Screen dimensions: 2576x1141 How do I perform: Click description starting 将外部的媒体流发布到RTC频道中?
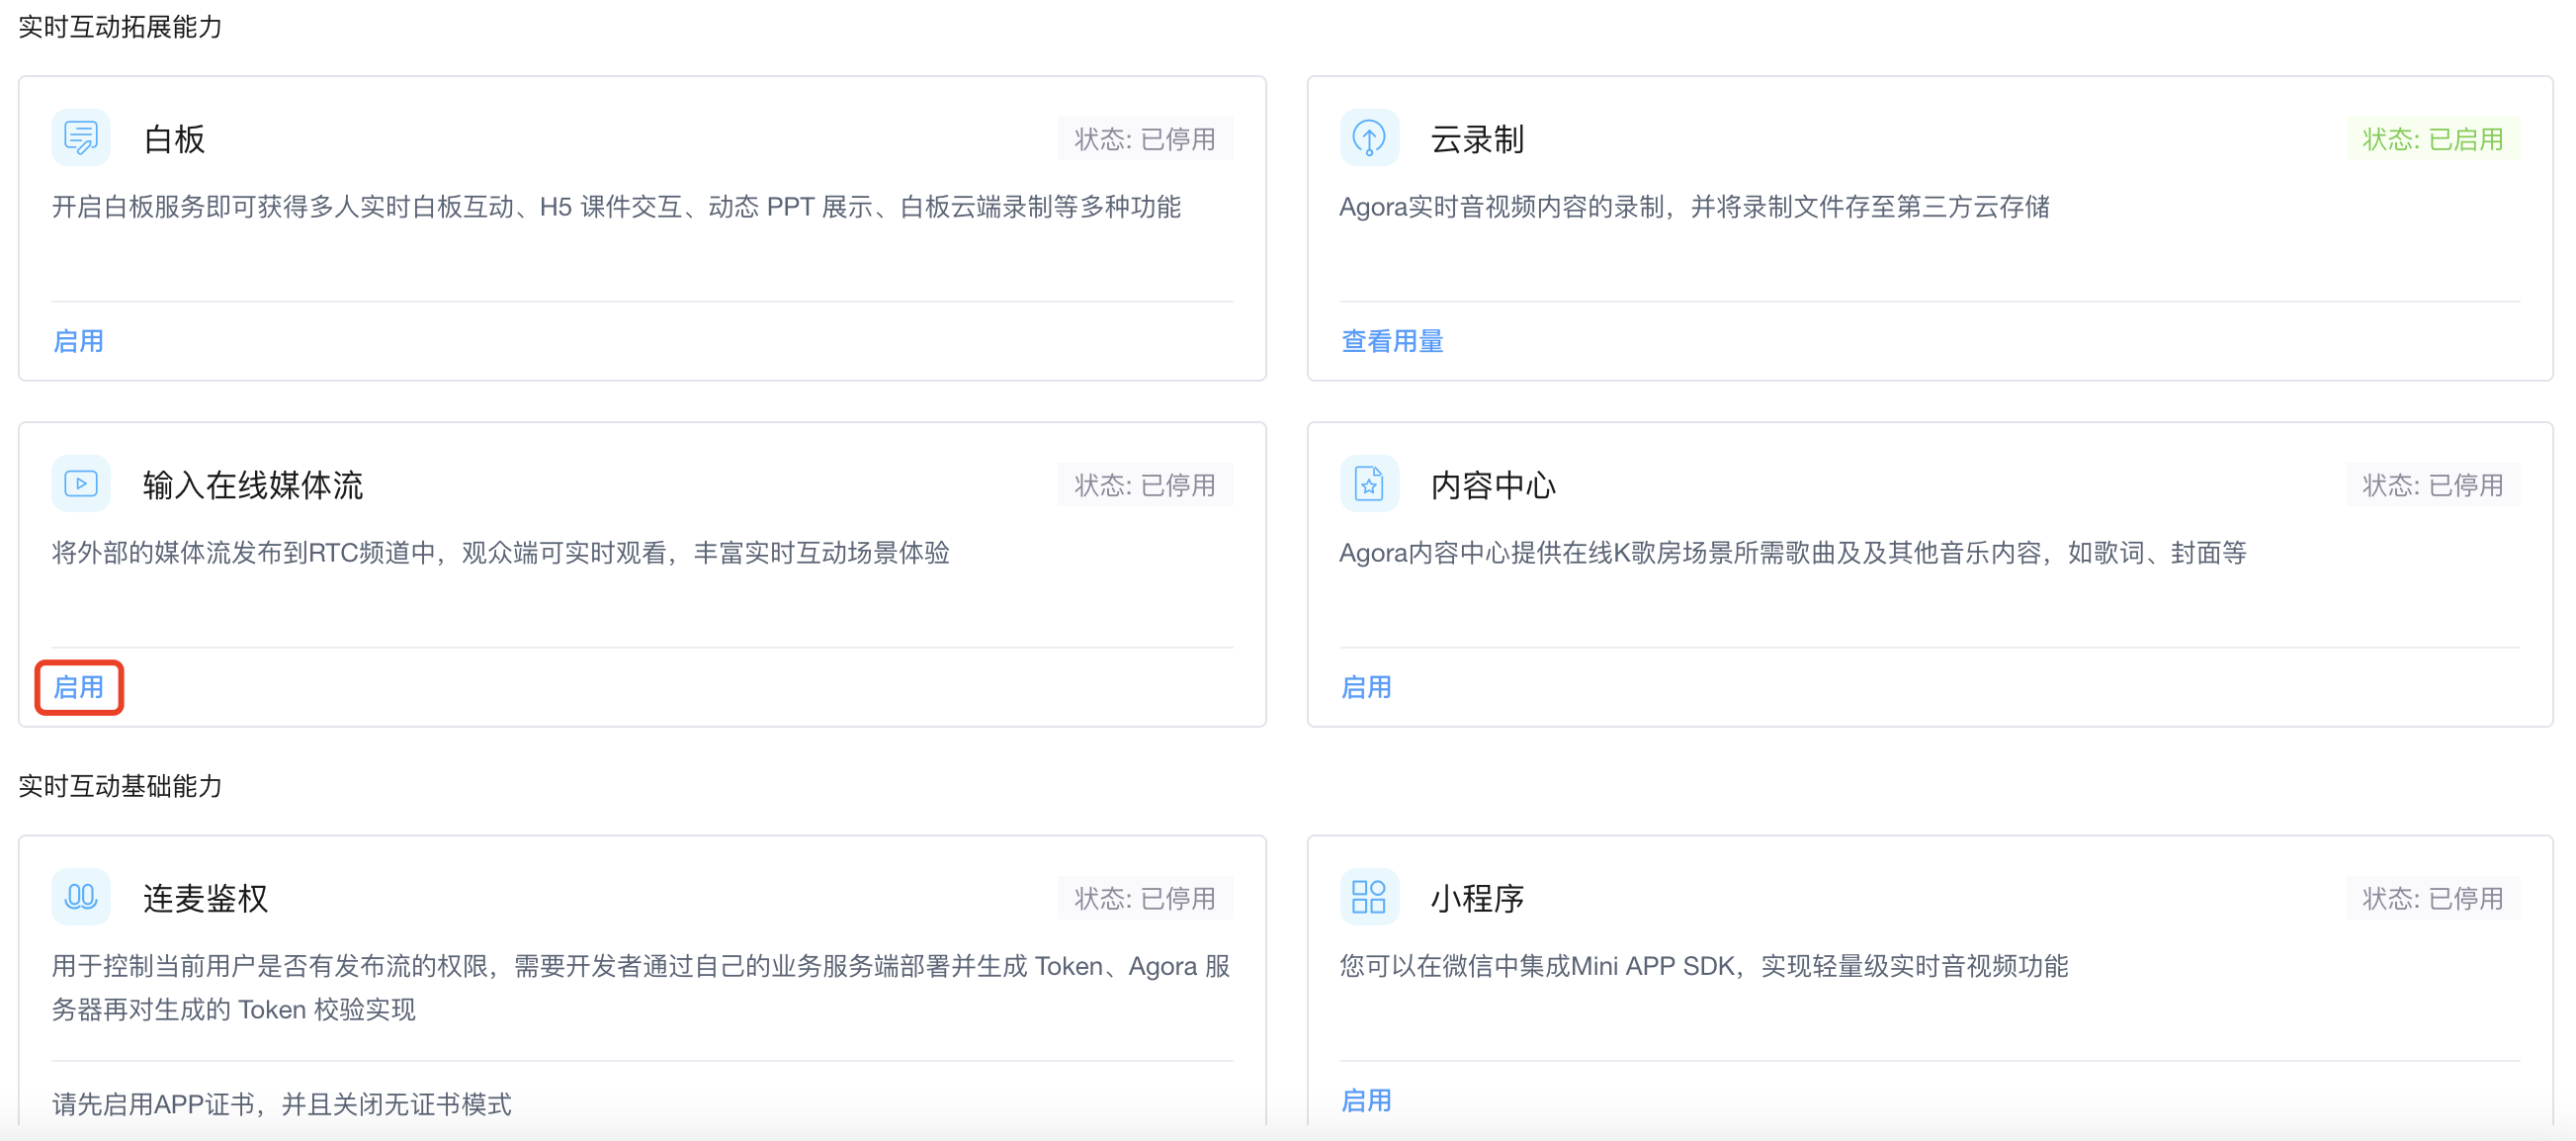point(500,553)
